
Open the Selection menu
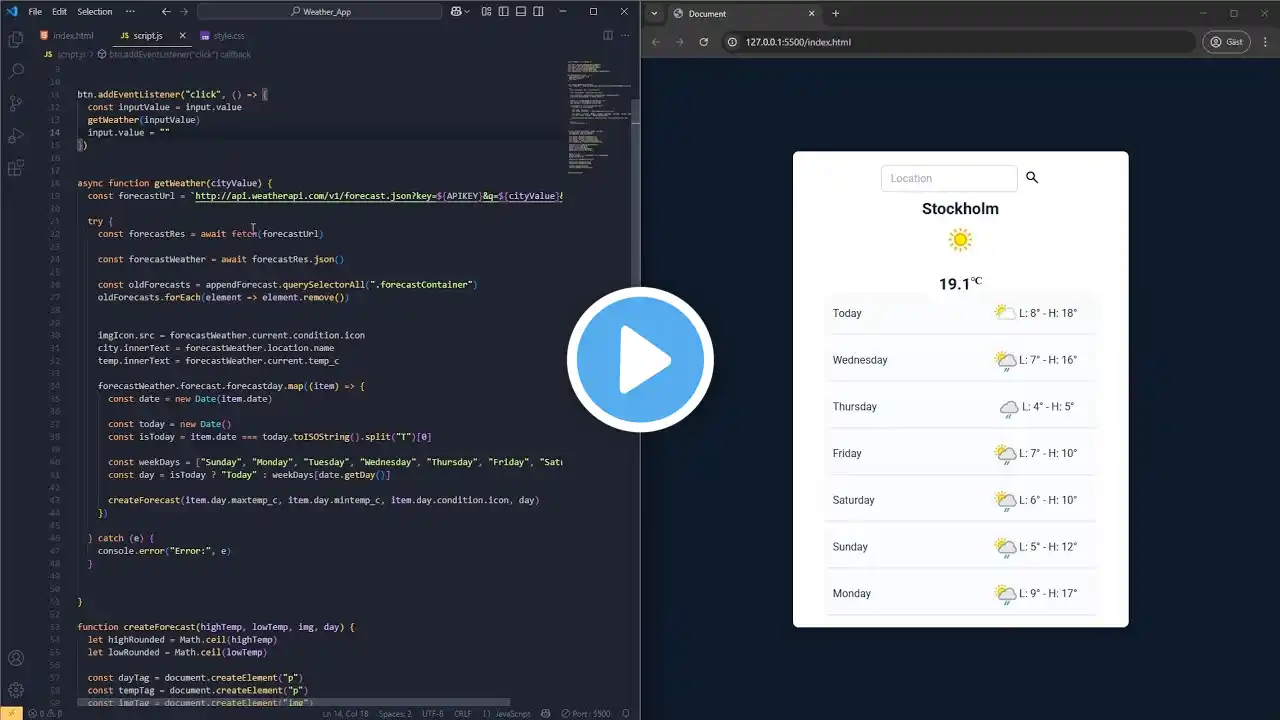click(95, 12)
